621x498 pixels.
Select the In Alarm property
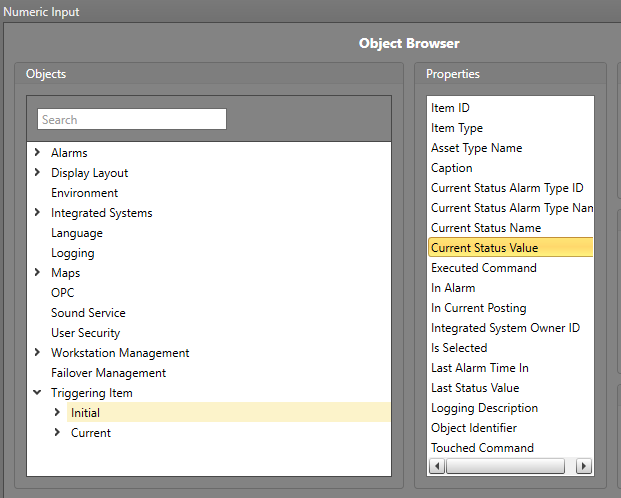tap(453, 288)
